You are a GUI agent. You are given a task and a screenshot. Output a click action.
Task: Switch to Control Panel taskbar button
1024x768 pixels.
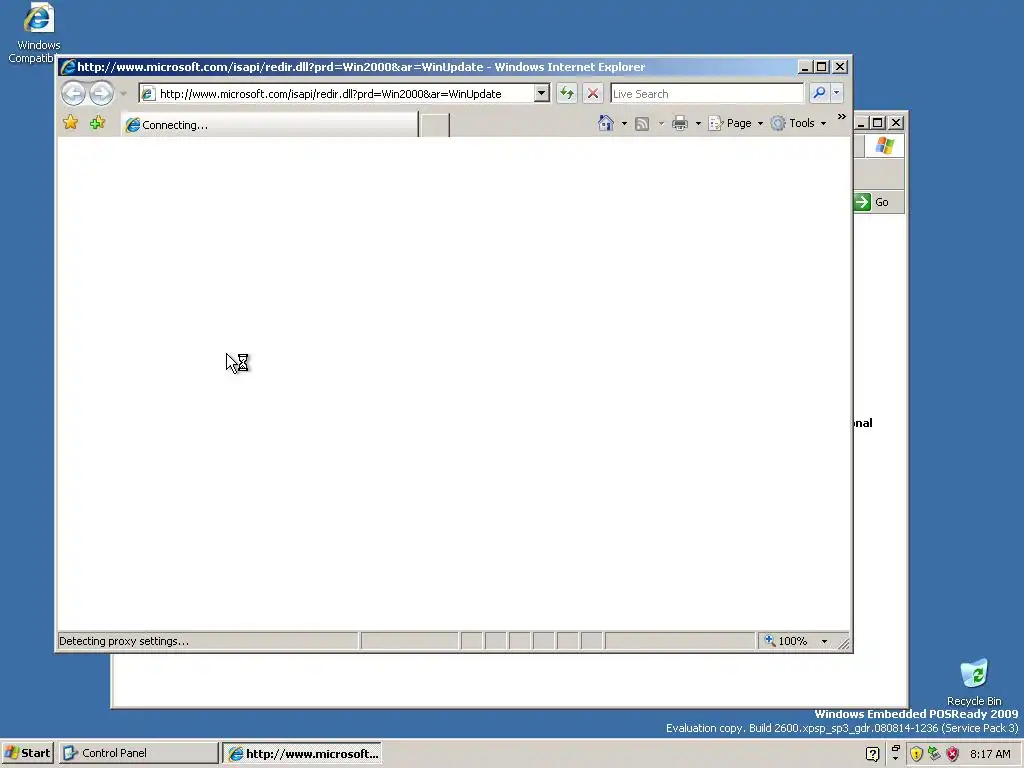point(138,753)
